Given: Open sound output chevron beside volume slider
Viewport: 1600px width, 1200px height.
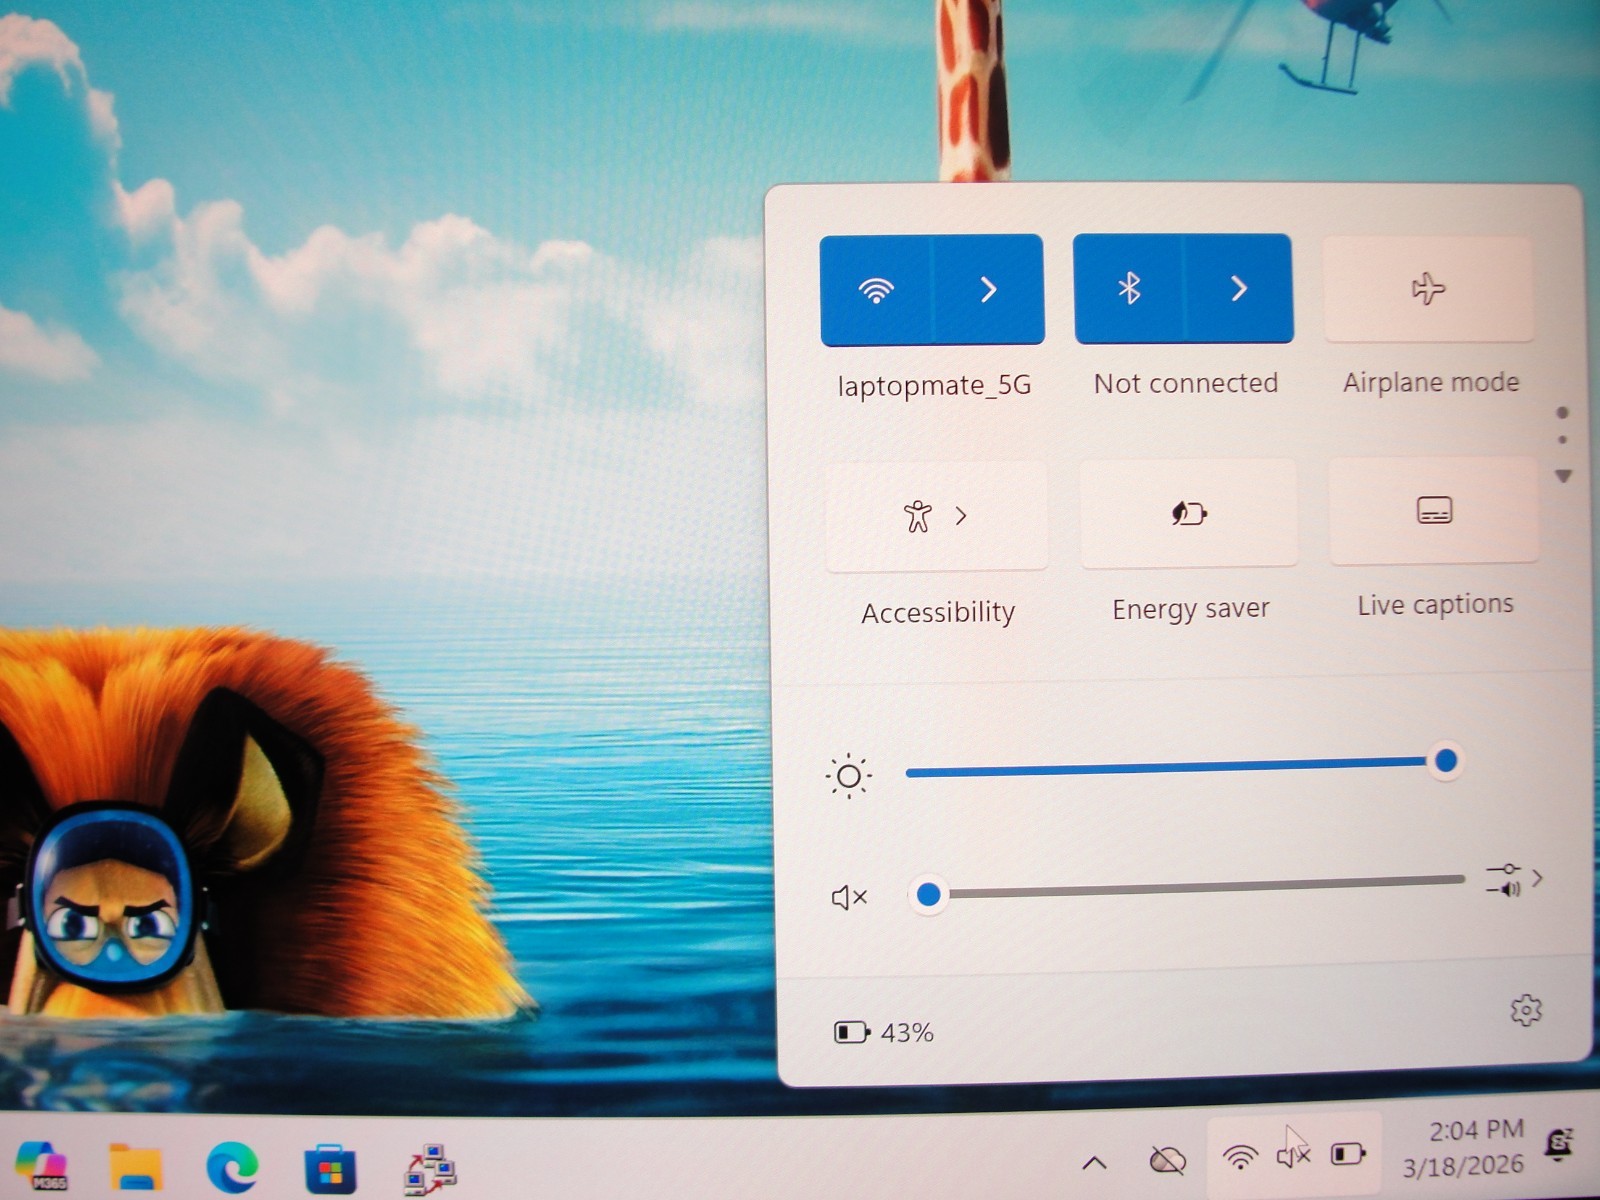Looking at the screenshot, I should point(1537,878).
